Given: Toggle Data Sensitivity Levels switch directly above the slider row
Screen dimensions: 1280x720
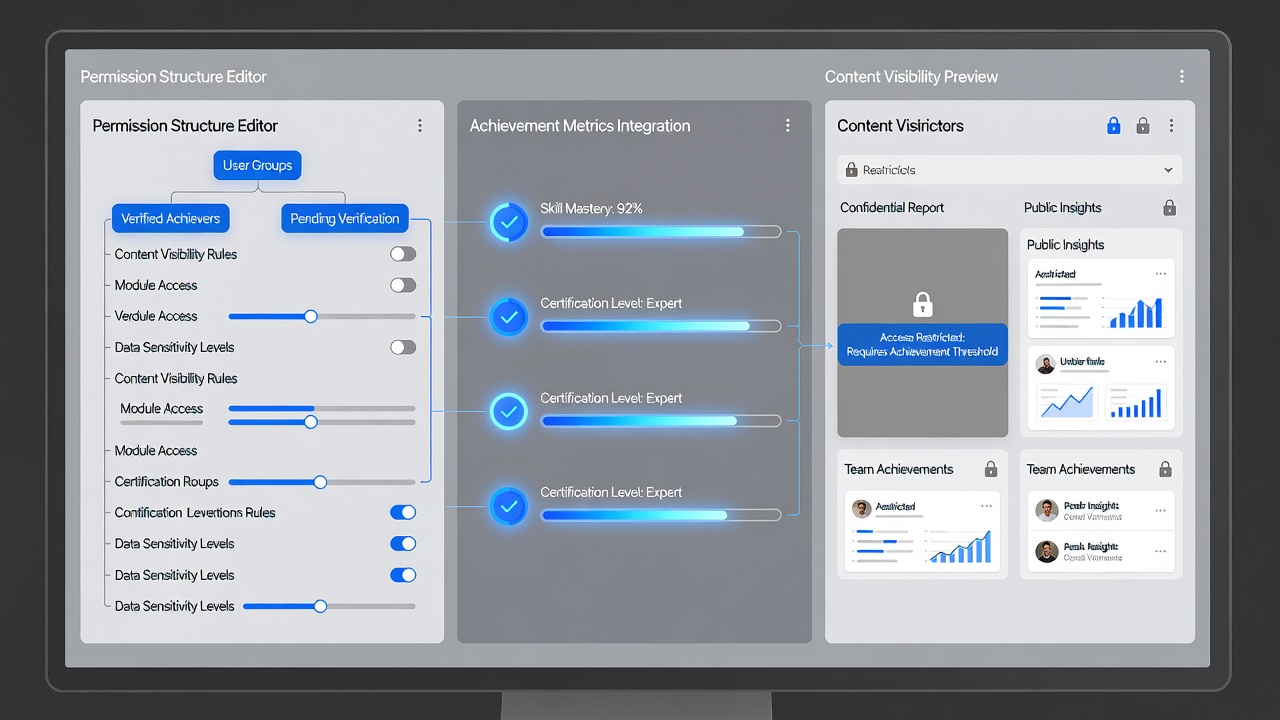Looking at the screenshot, I should click(403, 575).
